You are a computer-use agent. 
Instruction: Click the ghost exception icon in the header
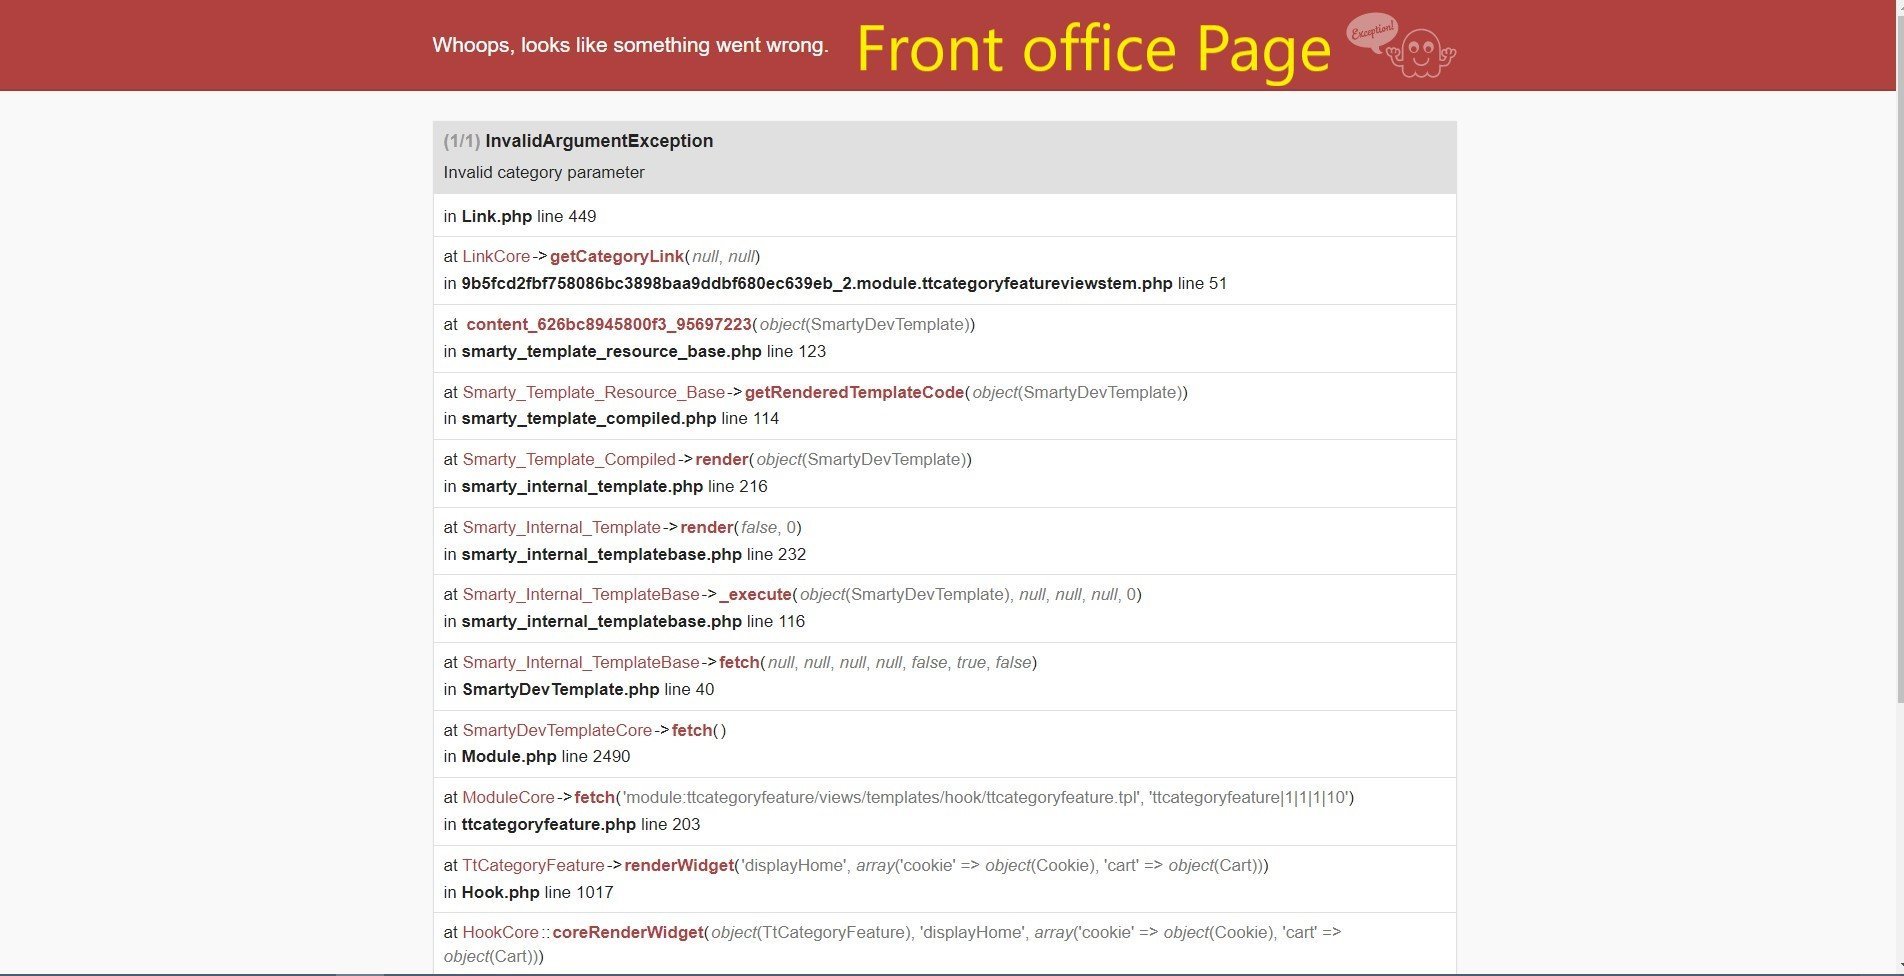[1401, 45]
